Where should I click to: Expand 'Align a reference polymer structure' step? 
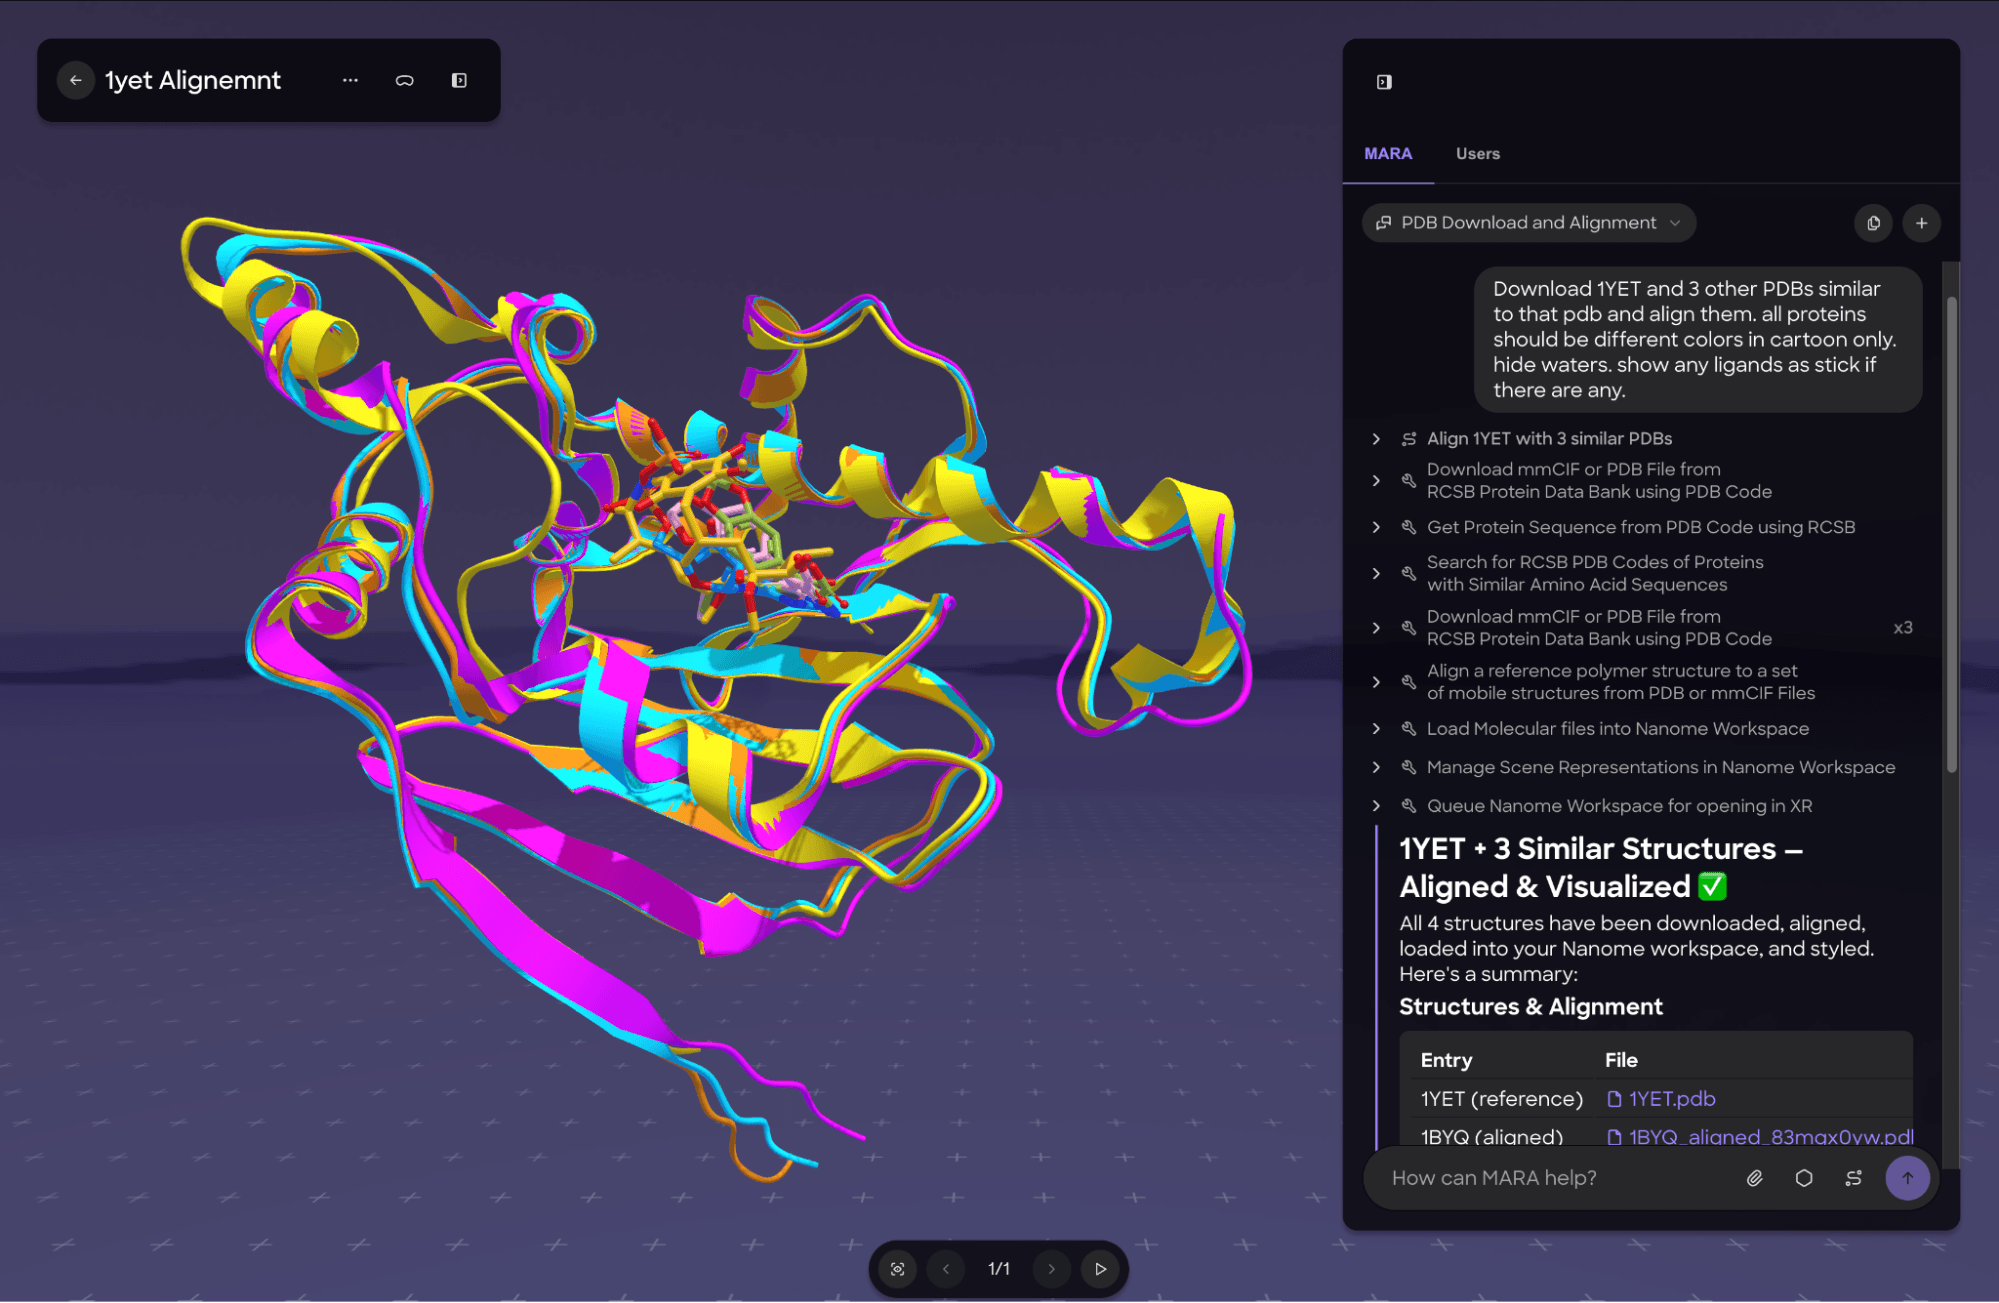coord(1376,682)
